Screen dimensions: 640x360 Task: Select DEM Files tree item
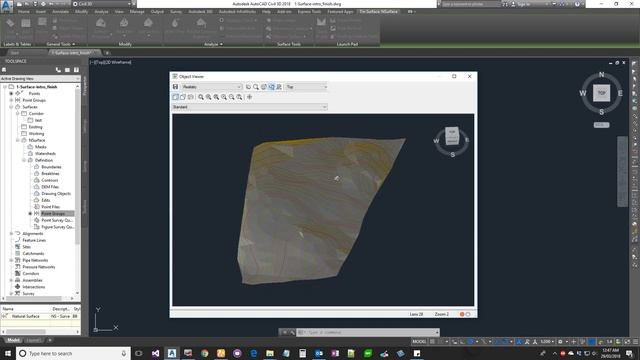pos(50,187)
